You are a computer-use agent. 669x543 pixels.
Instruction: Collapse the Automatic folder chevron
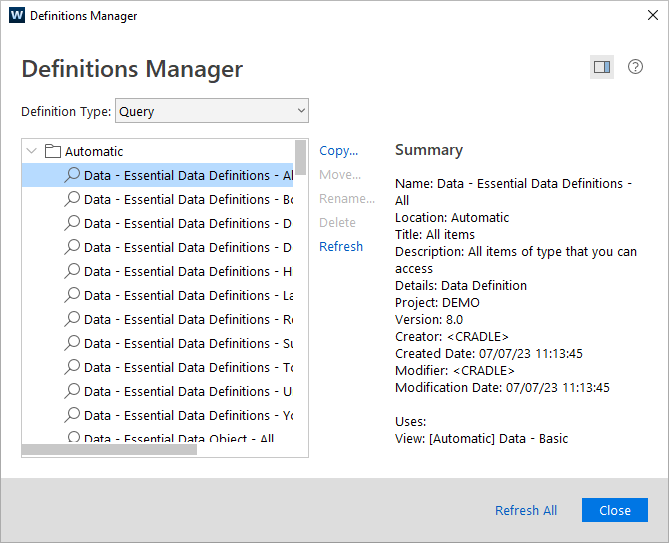(x=32, y=151)
